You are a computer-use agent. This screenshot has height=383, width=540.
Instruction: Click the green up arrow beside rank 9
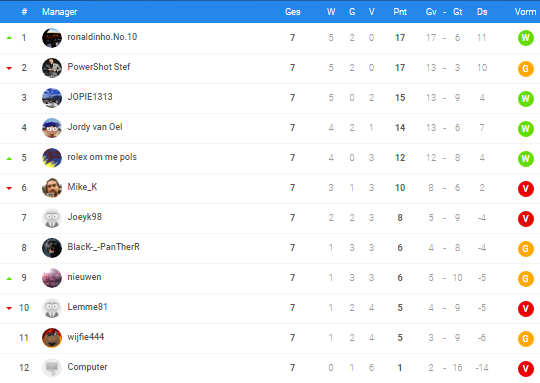point(9,278)
